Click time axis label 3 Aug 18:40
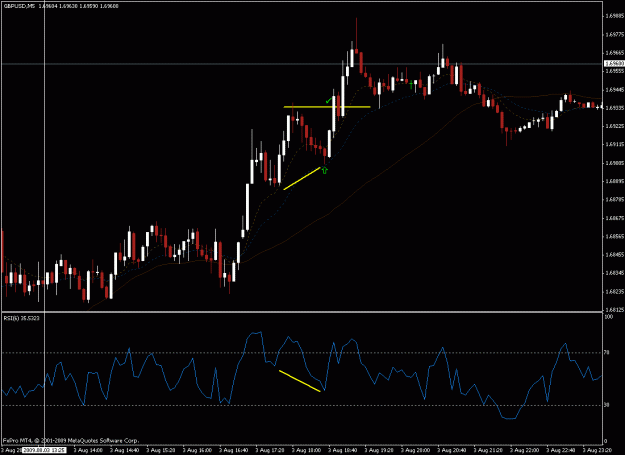 point(342,450)
